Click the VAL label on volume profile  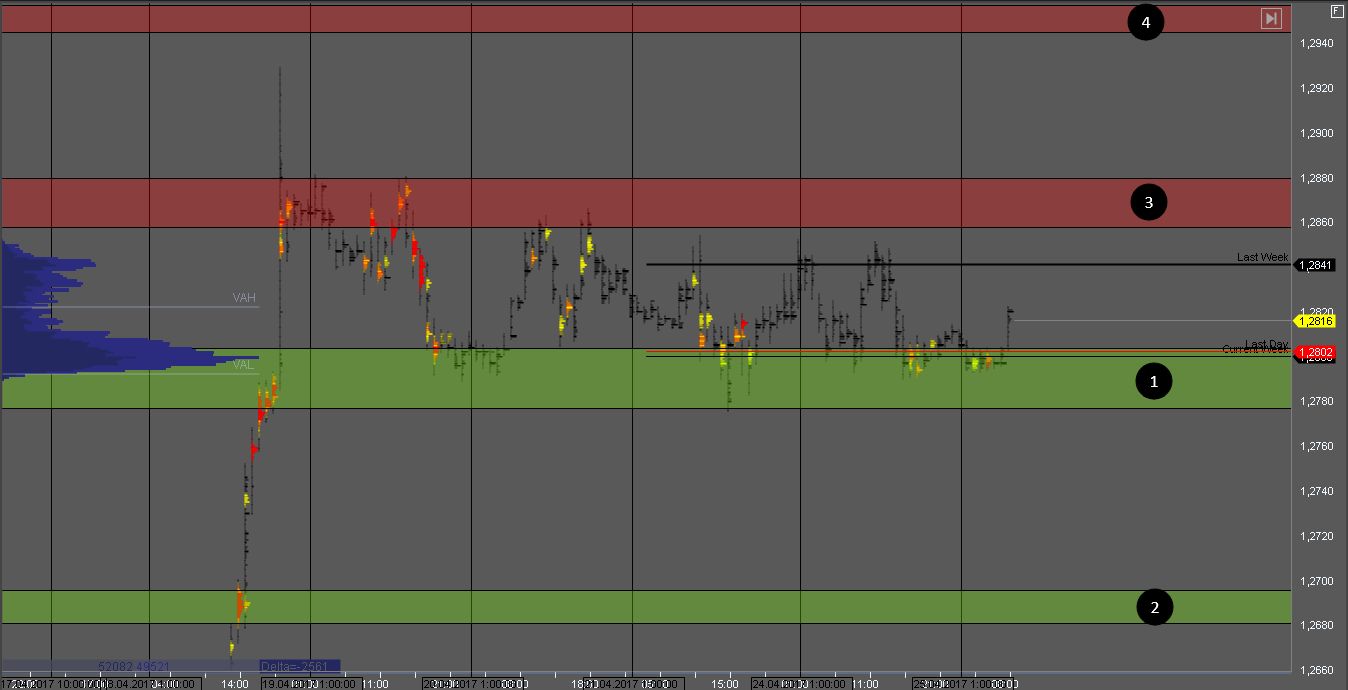pyautogui.click(x=243, y=365)
